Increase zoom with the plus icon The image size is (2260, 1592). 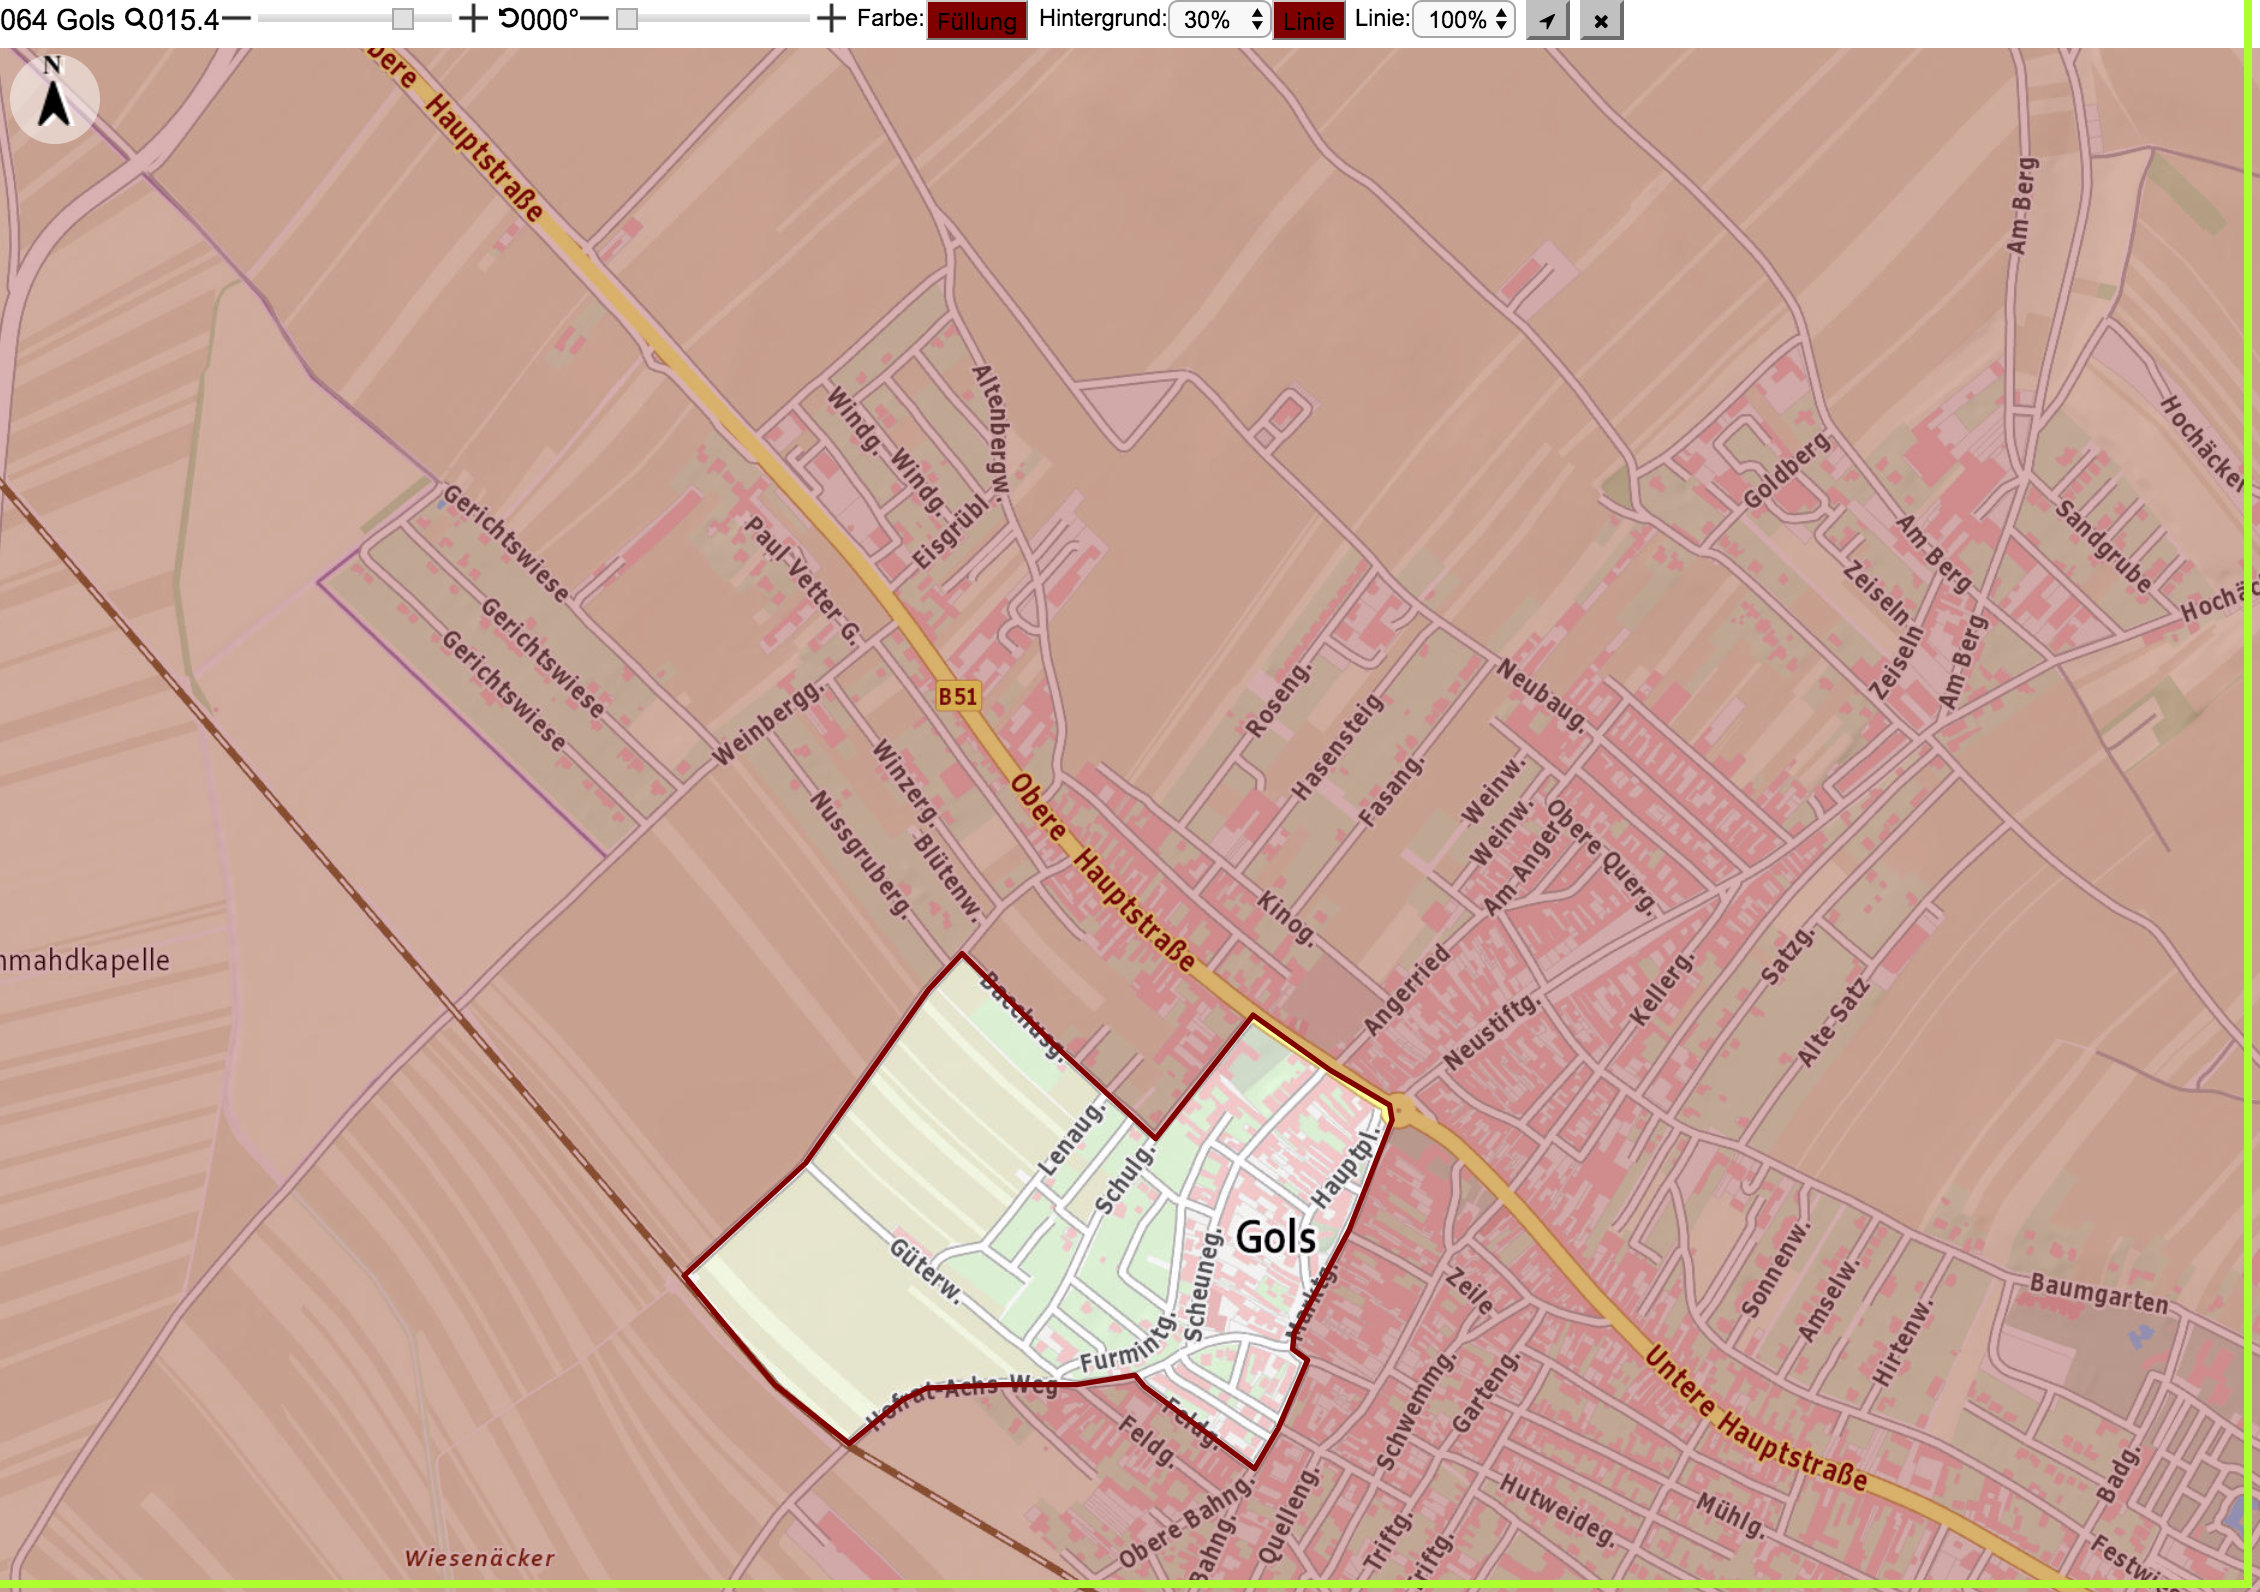(x=473, y=19)
